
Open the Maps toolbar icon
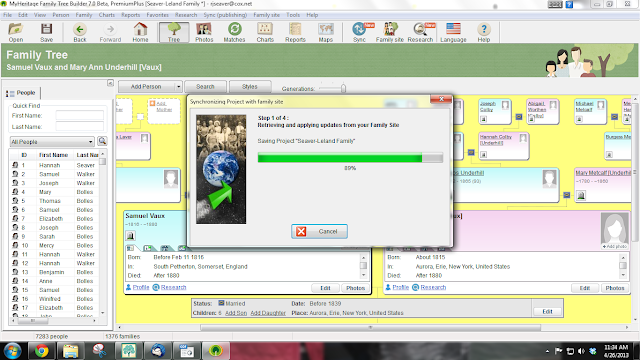coord(326,32)
